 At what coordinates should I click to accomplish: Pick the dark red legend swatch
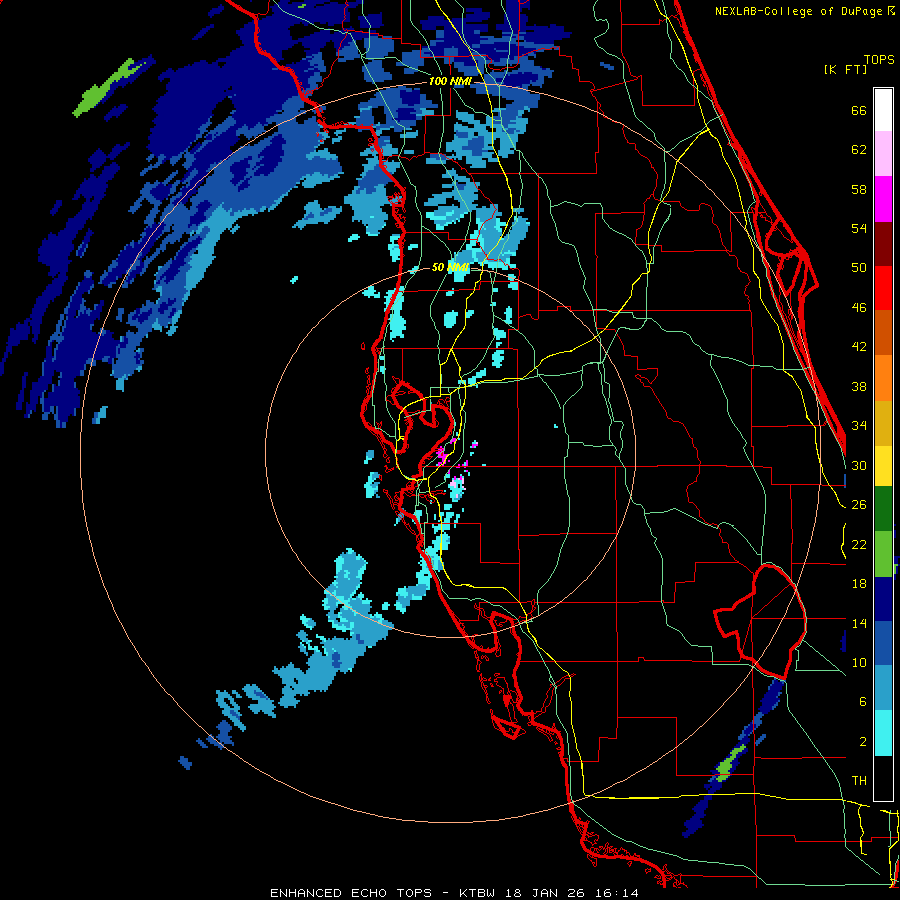click(883, 243)
